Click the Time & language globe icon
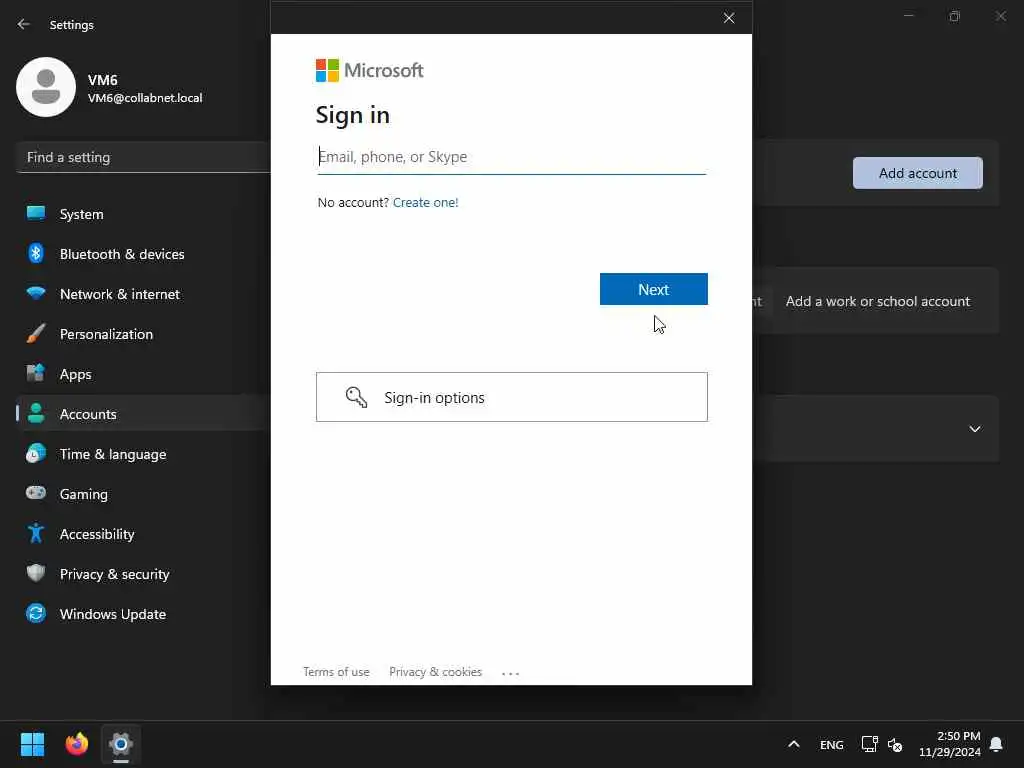The height and width of the screenshot is (768, 1024). pos(36,453)
